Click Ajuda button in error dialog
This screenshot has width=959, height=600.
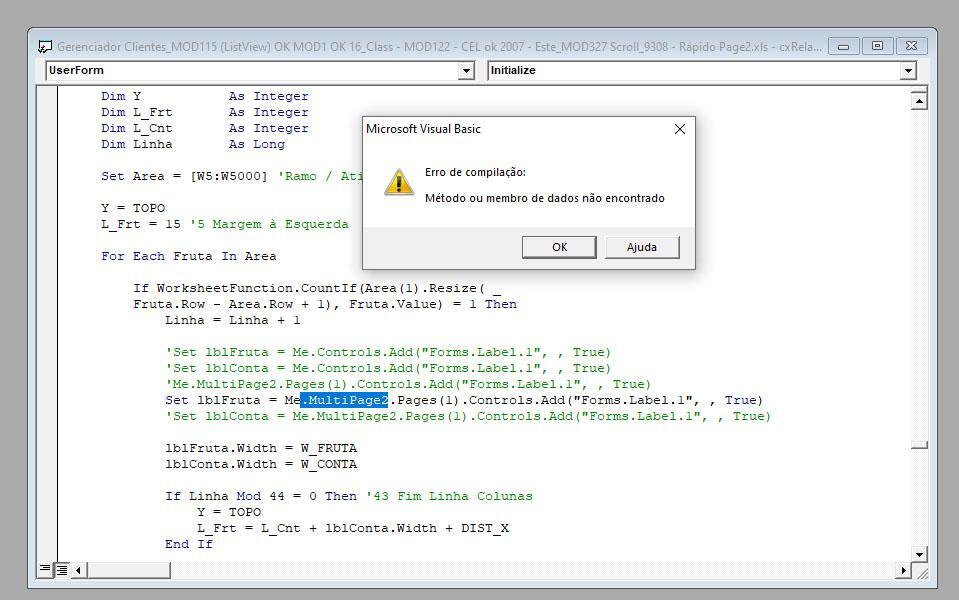(x=642, y=247)
